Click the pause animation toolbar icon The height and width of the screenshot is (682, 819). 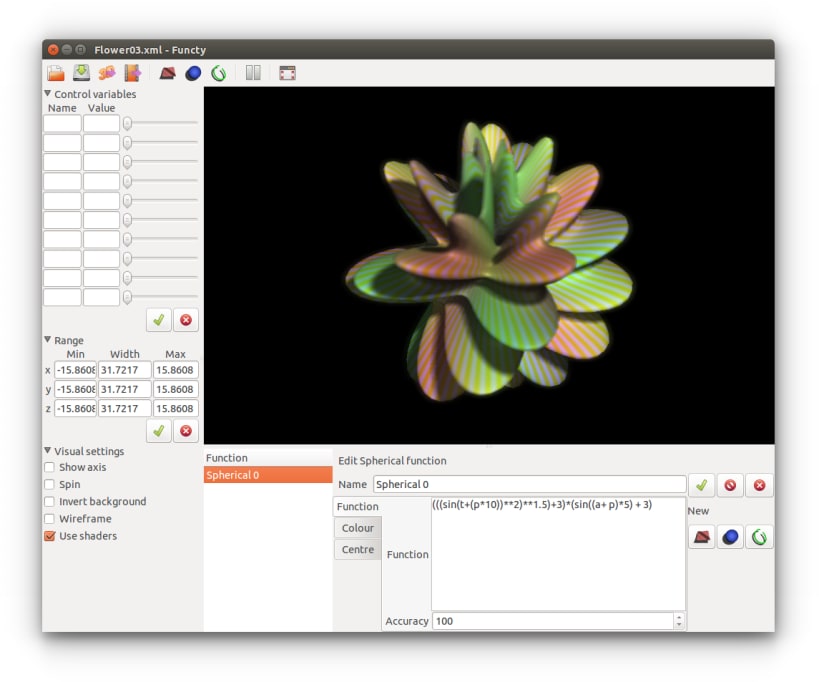click(253, 73)
